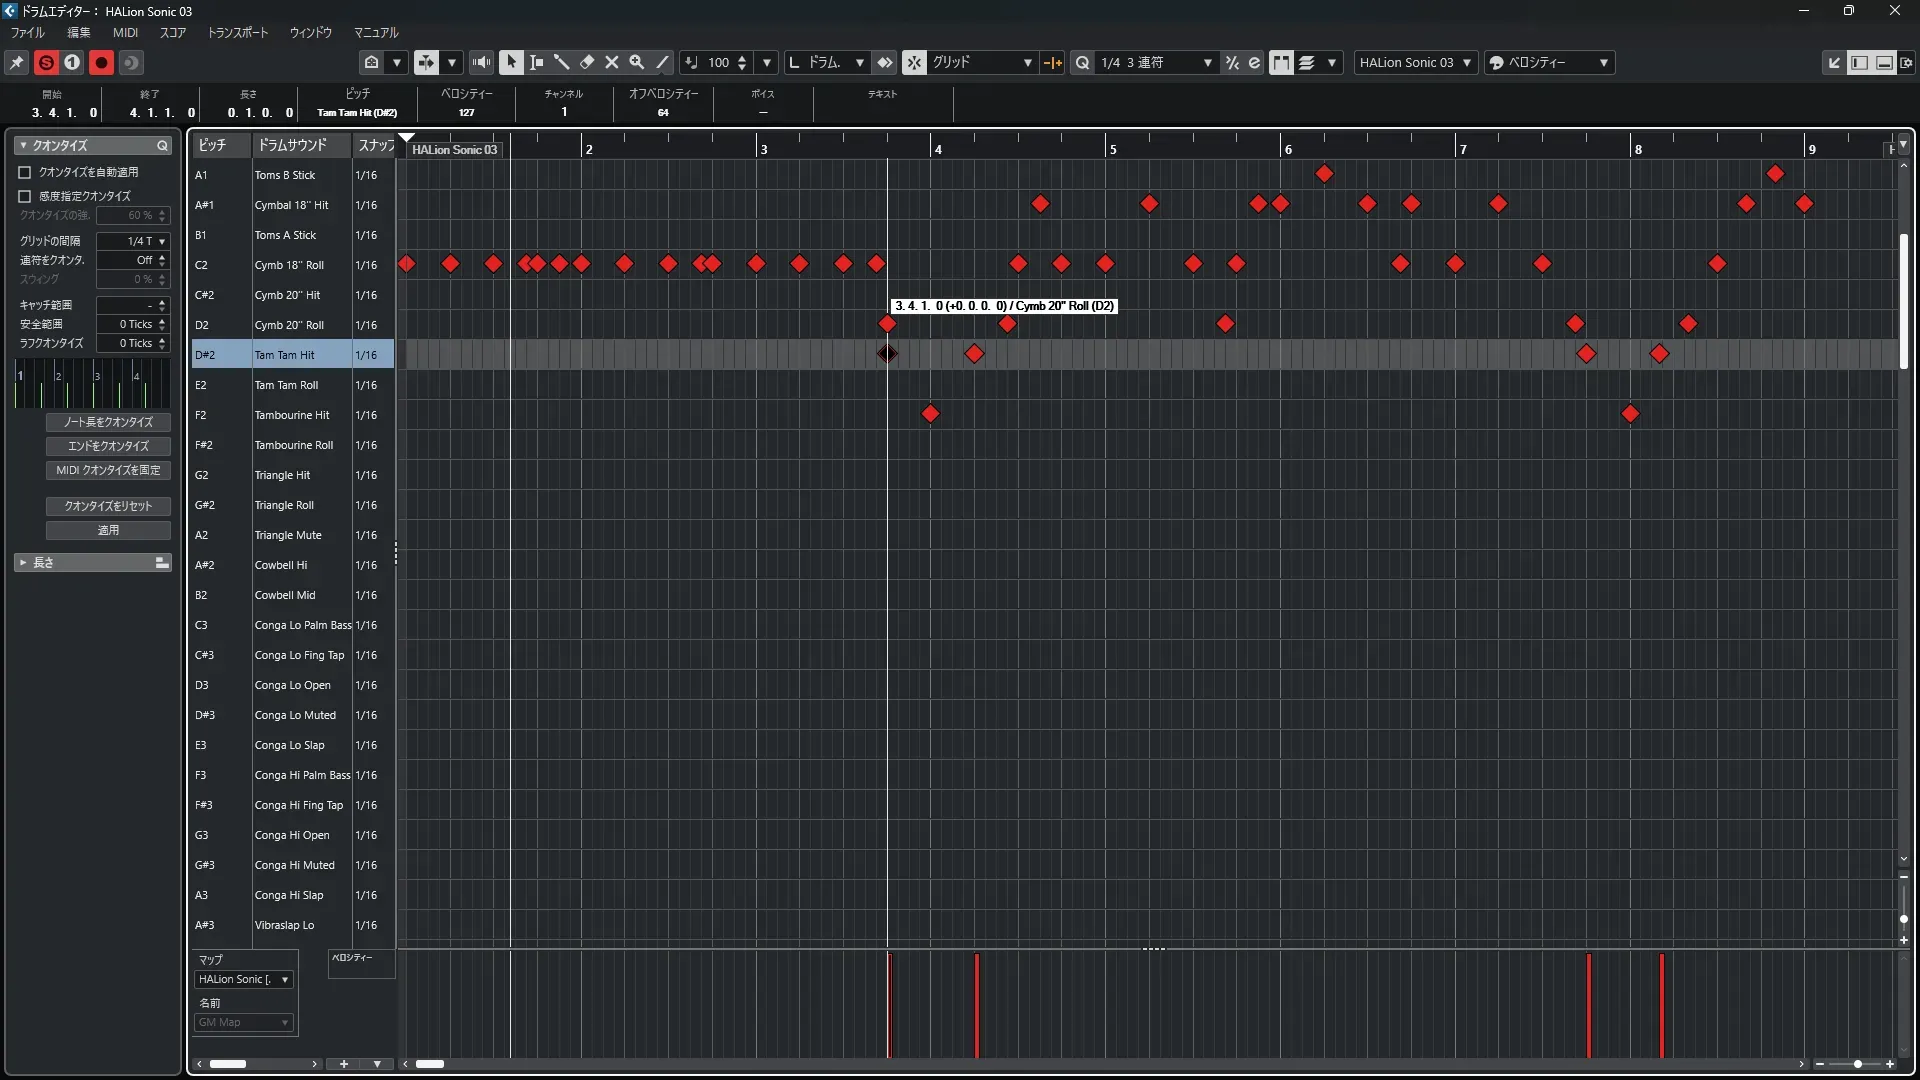The image size is (1920, 1080).
Task: Select the Tam Tam Roll drum row
Action: click(x=286, y=385)
